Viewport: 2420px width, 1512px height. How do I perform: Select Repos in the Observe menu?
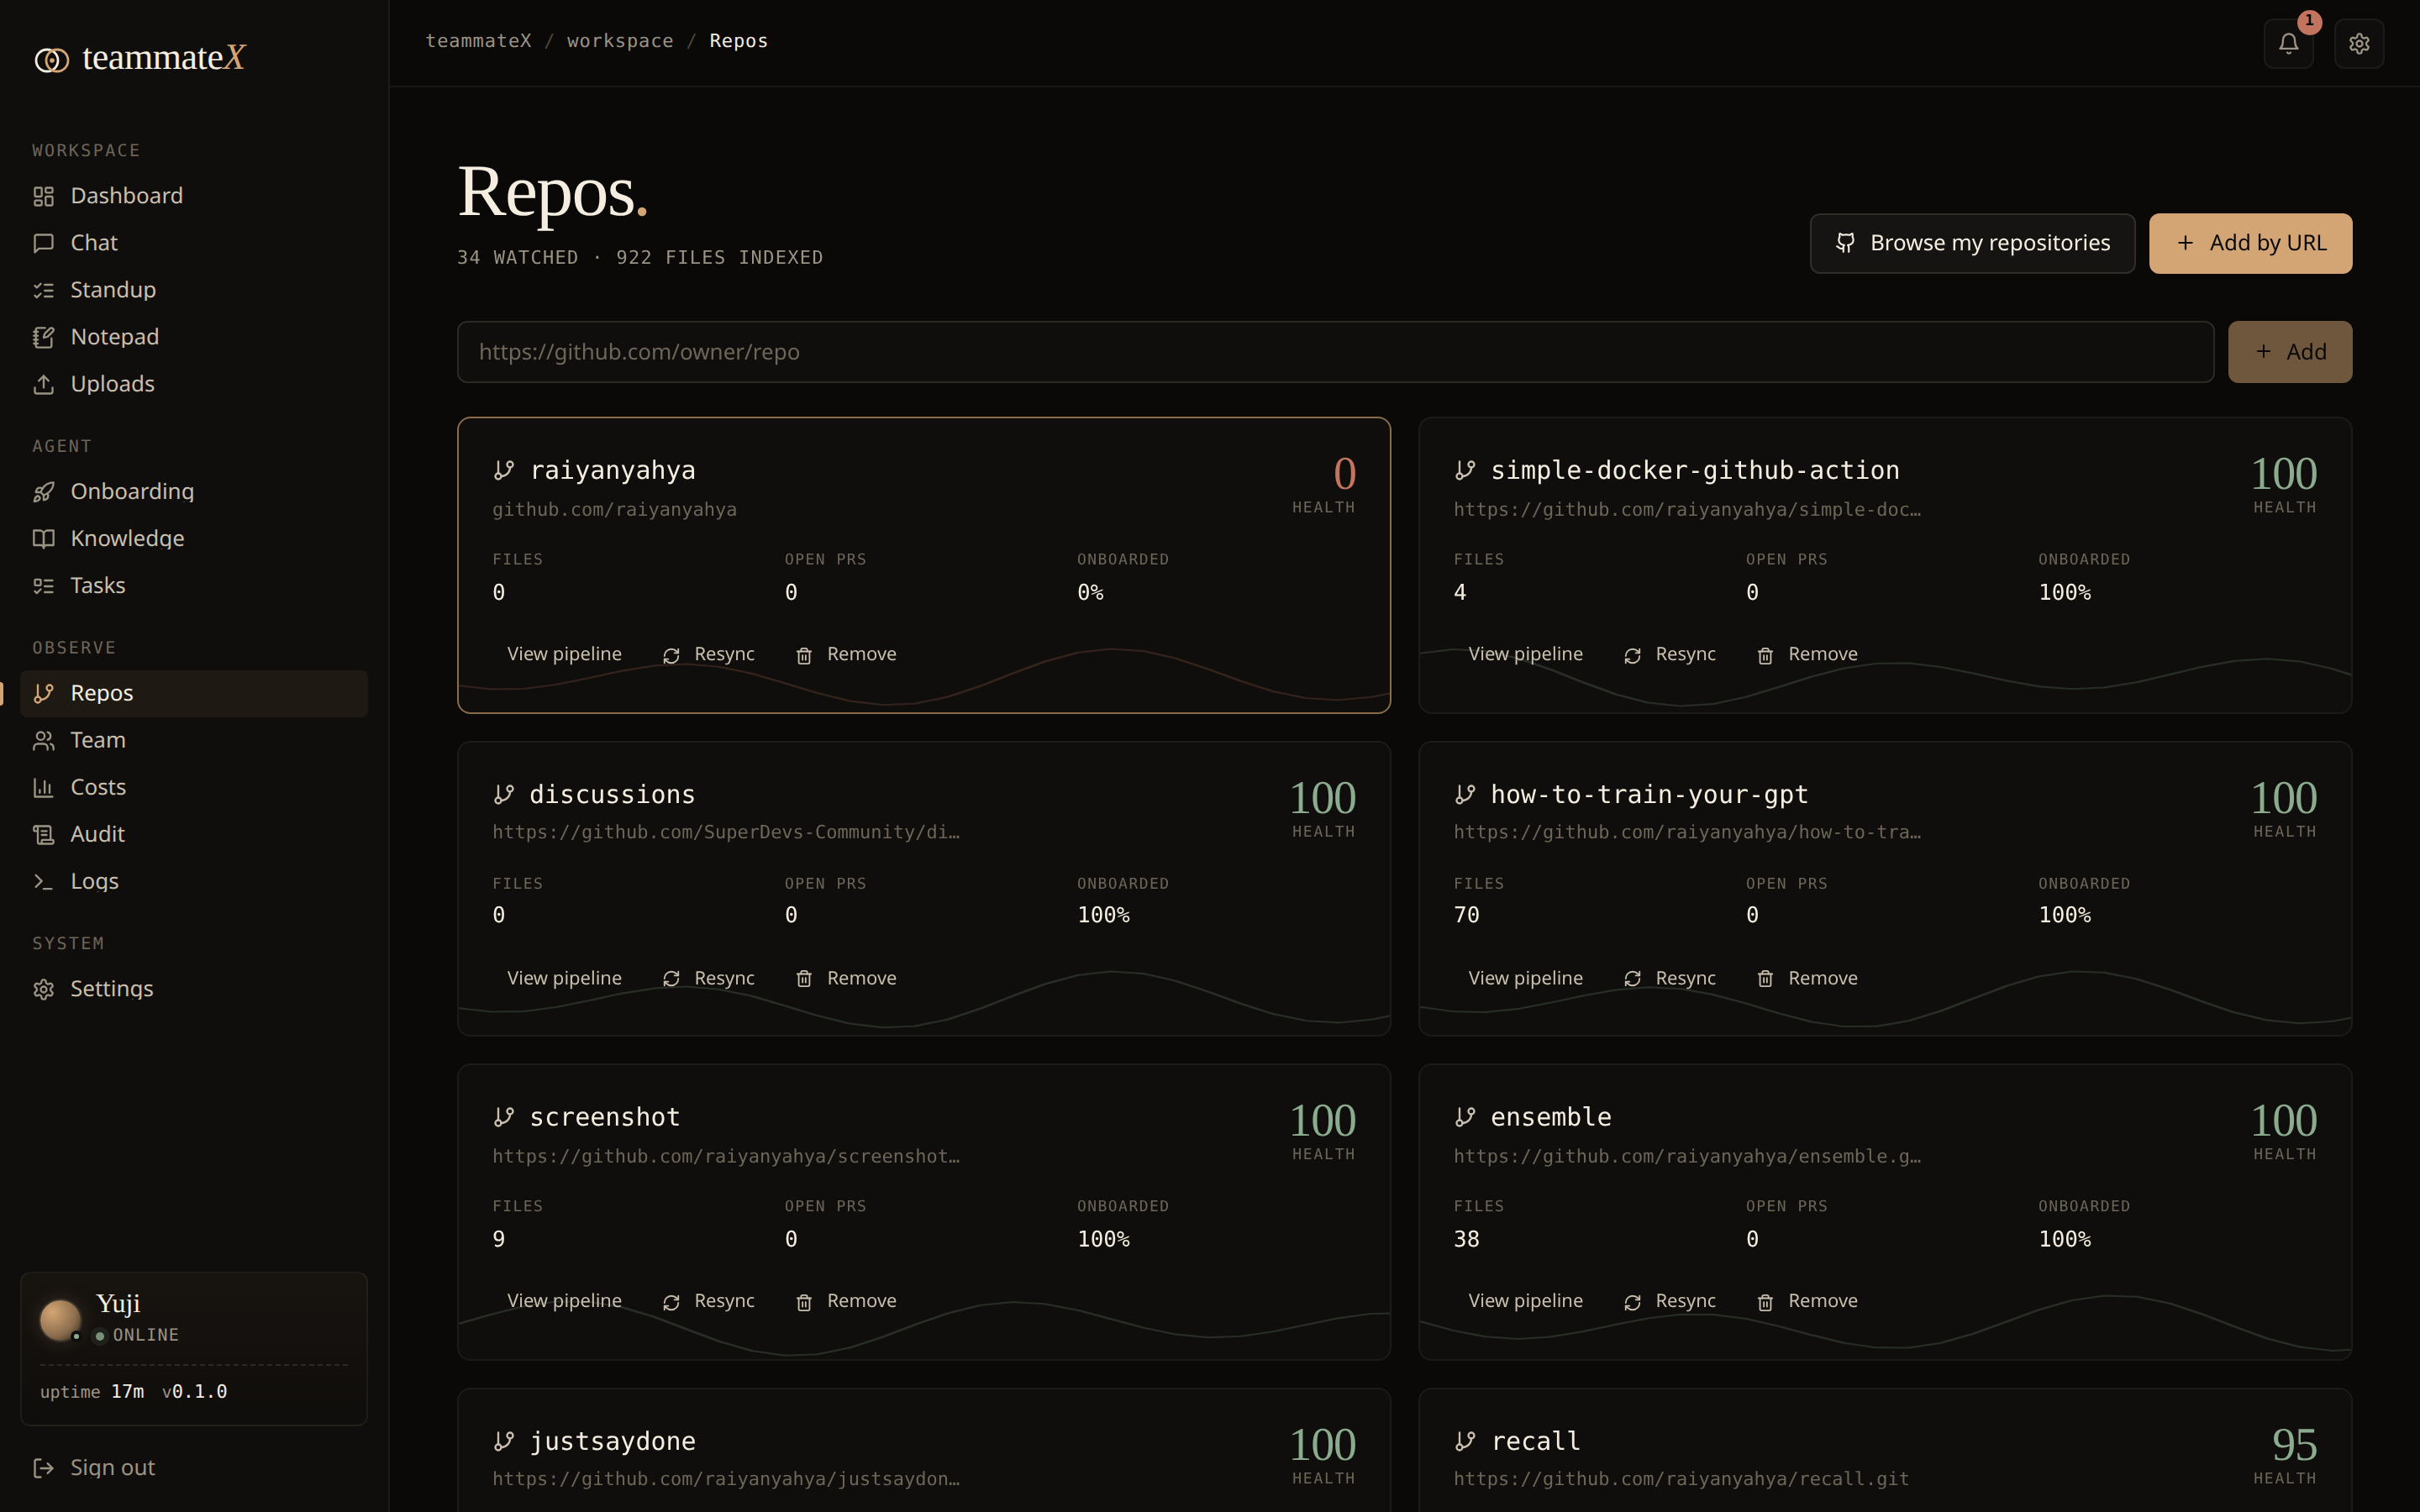pyautogui.click(x=194, y=693)
